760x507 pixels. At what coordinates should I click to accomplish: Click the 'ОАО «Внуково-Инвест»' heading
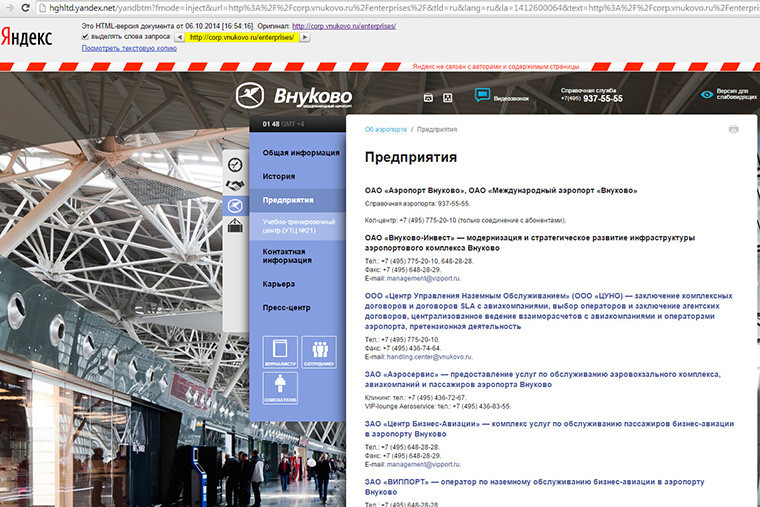tap(530, 243)
